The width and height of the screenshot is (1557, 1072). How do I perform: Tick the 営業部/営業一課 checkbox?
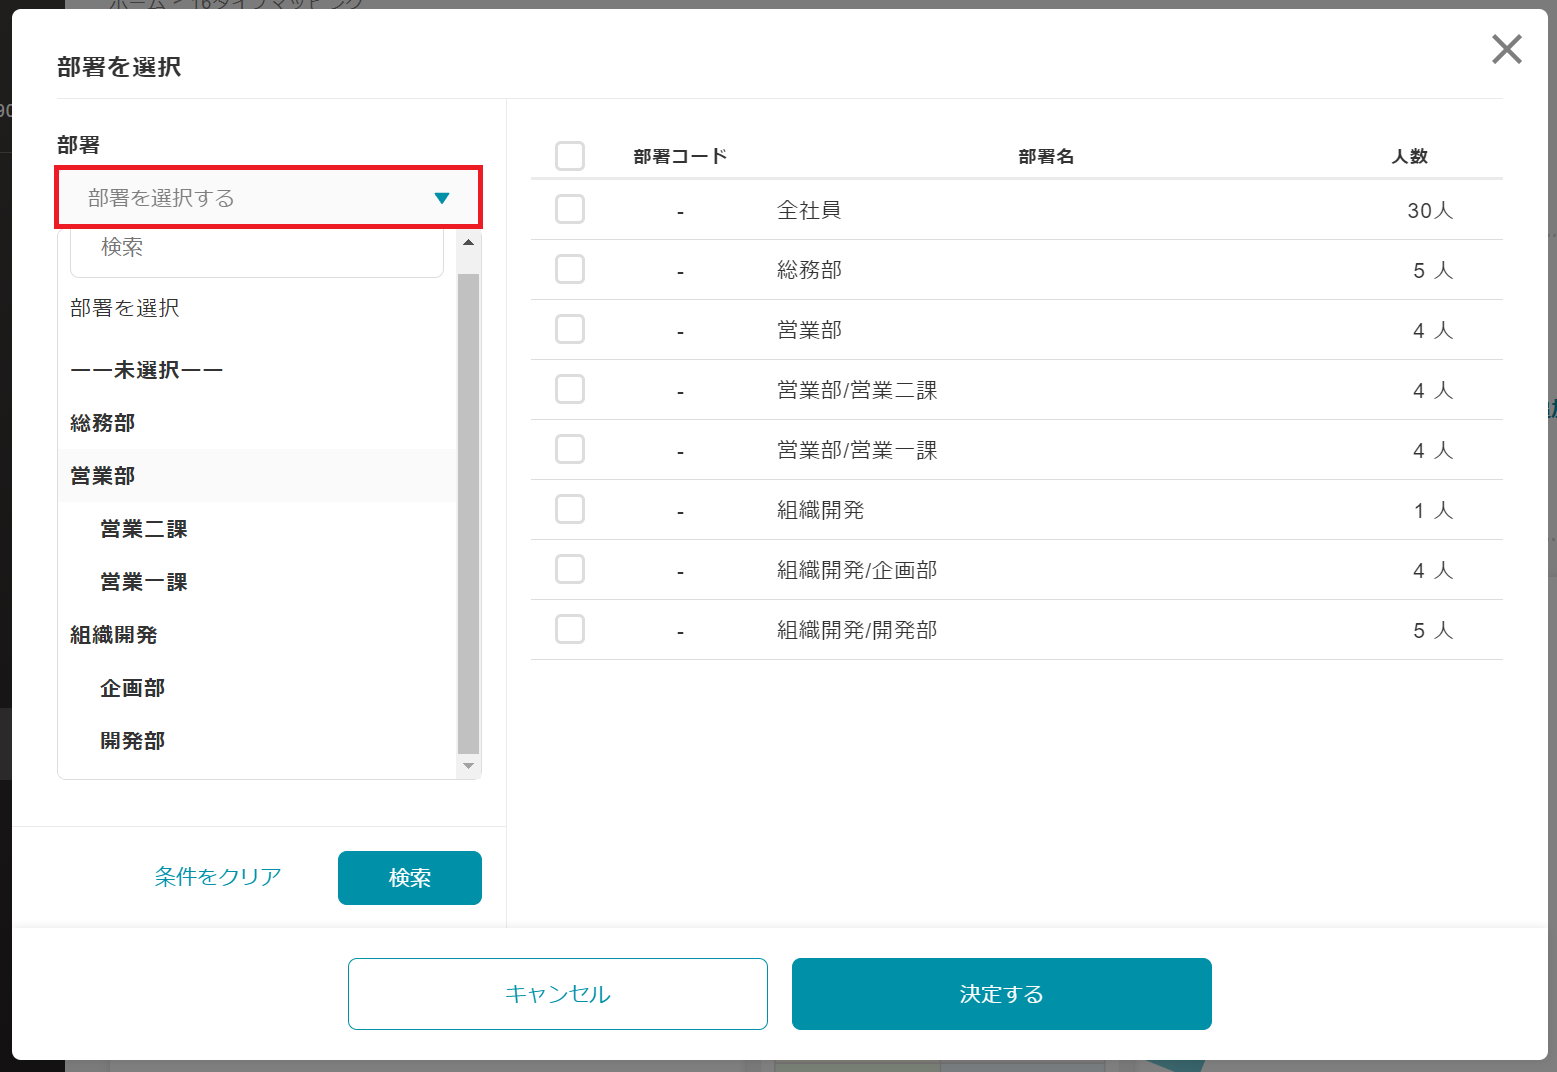pyautogui.click(x=570, y=450)
